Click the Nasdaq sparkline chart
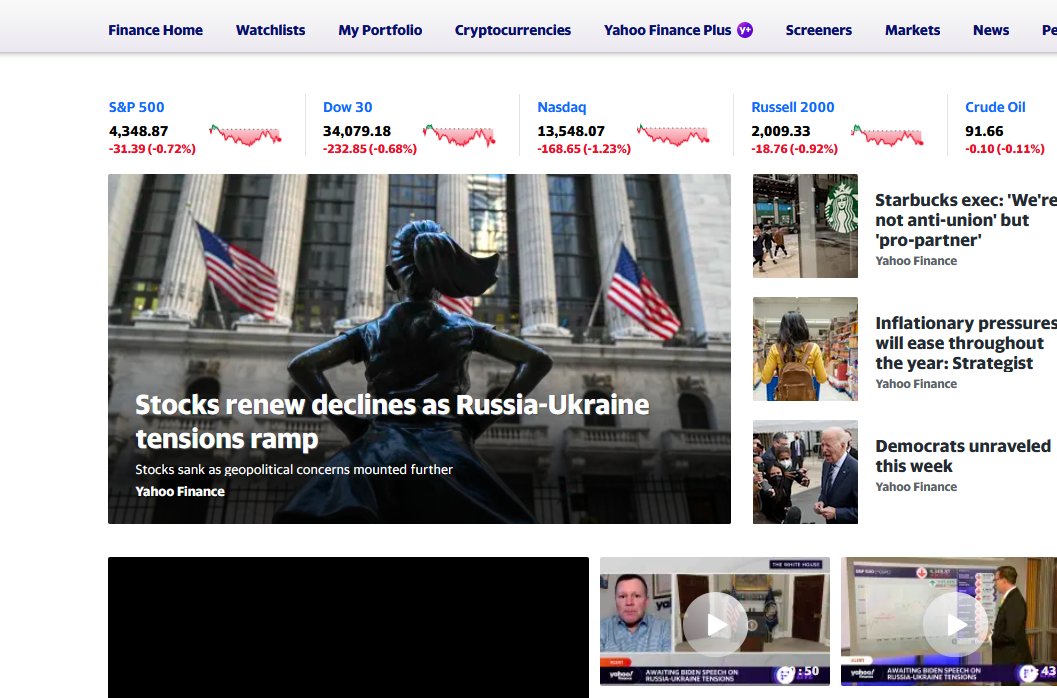This screenshot has width=1057, height=698. click(673, 135)
